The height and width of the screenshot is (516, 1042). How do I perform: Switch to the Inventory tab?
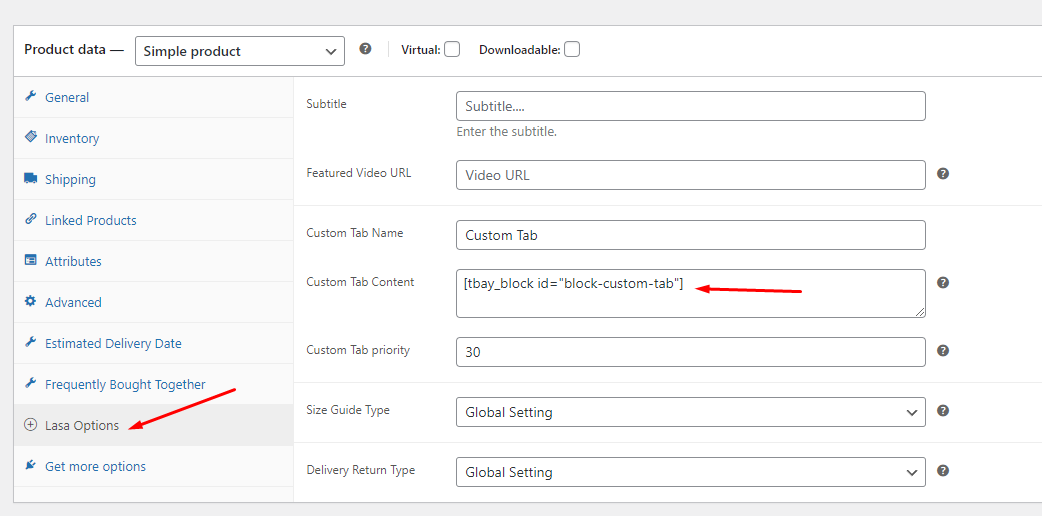point(72,139)
